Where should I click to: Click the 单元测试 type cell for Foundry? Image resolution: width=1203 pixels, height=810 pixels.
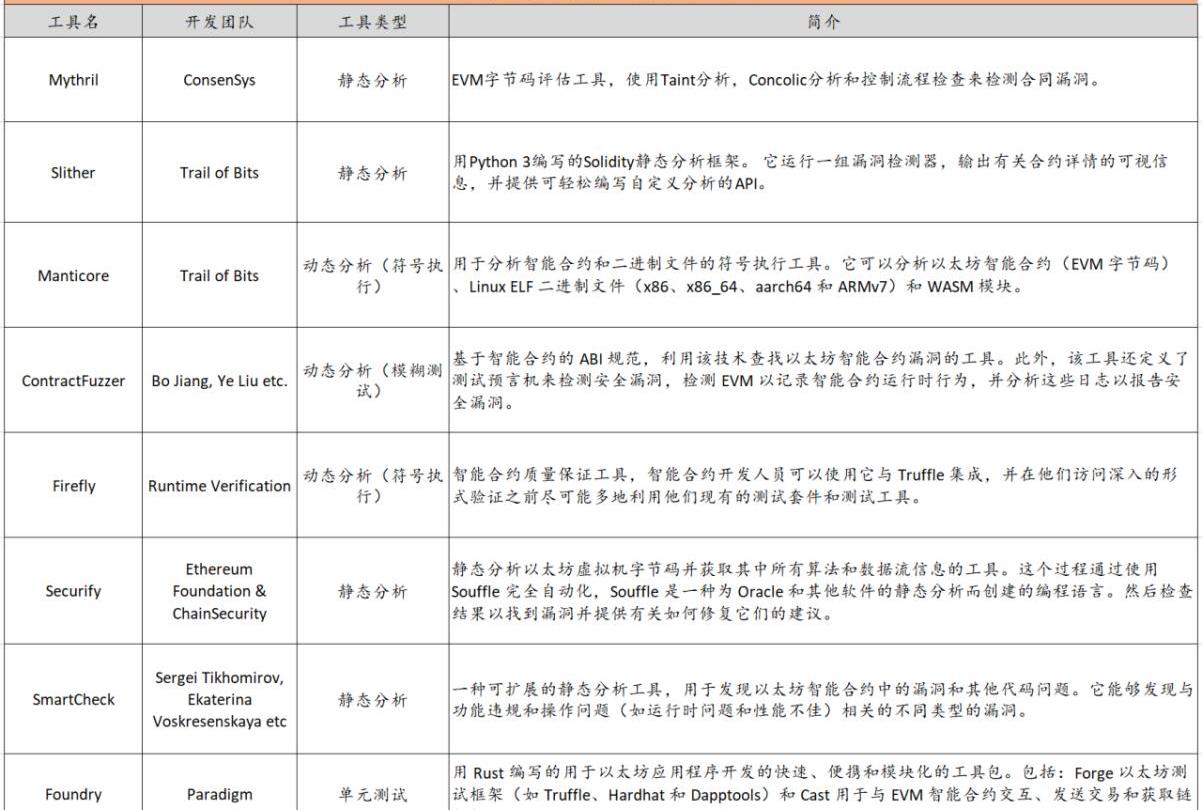[372, 795]
